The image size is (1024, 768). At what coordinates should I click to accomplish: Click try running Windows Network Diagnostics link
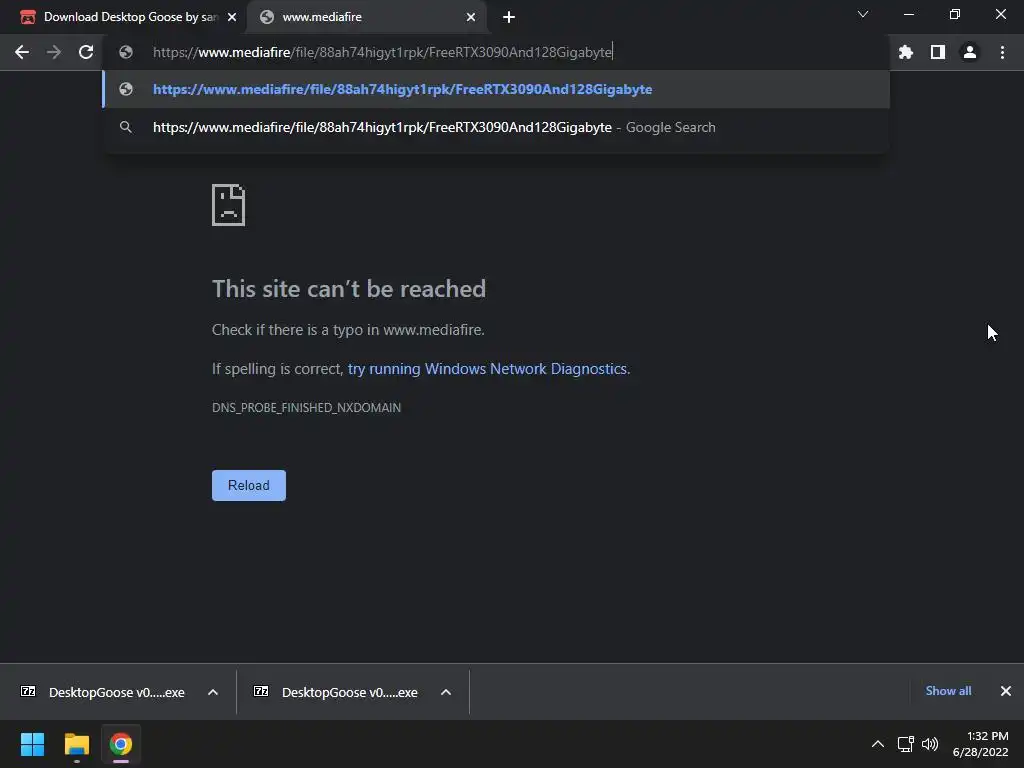tap(487, 369)
